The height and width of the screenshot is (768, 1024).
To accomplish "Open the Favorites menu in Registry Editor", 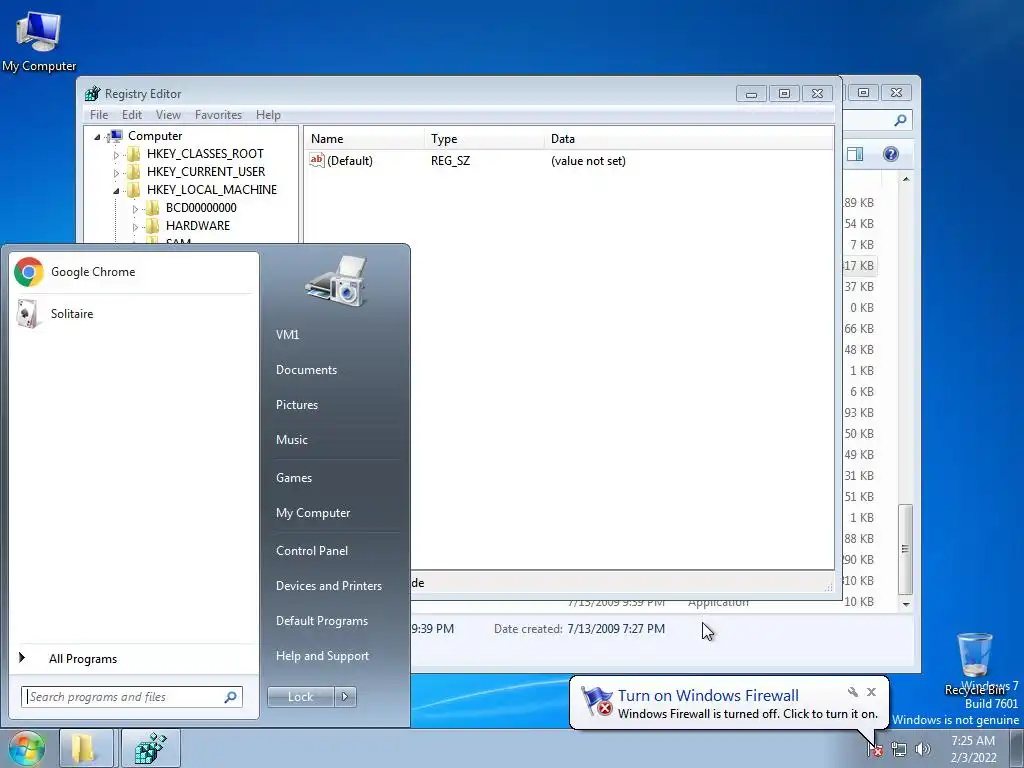I will tap(218, 115).
